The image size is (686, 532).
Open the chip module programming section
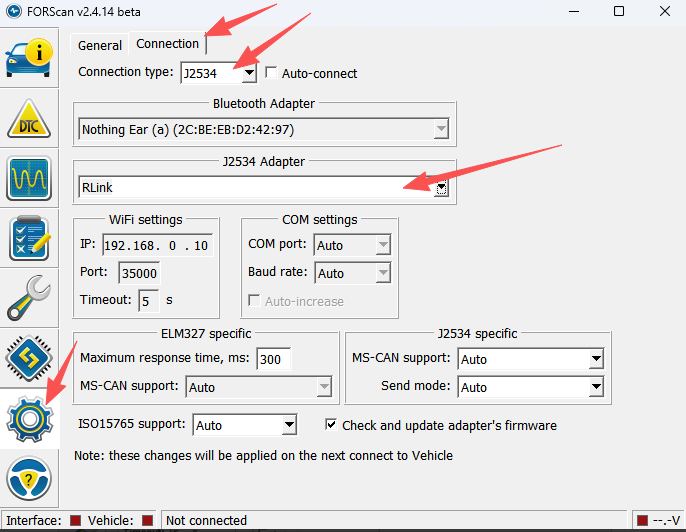(30, 358)
